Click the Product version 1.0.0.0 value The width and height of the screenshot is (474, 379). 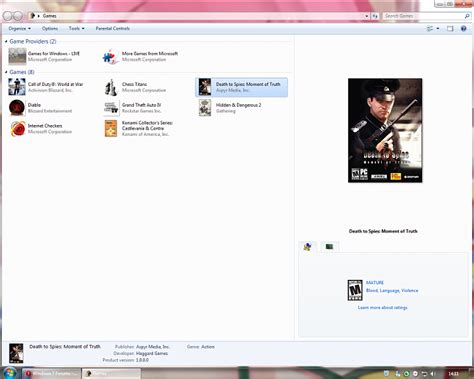[142, 360]
